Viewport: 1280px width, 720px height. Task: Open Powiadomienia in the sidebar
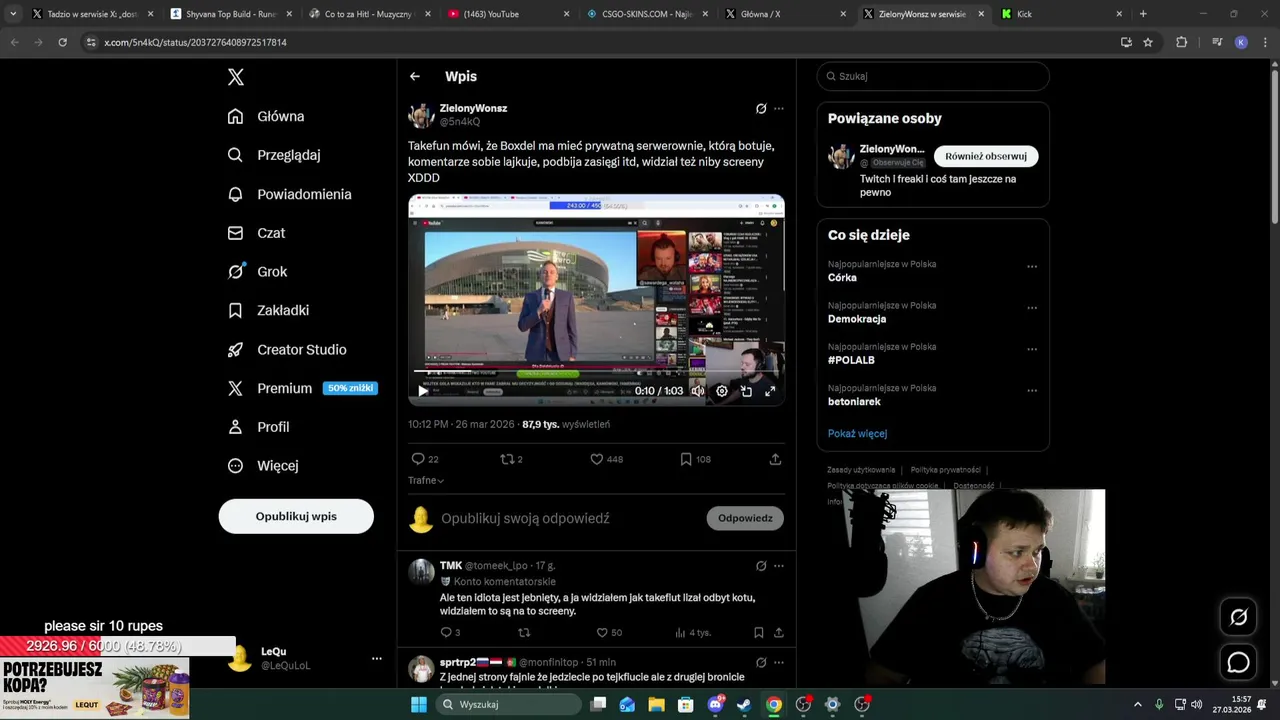coord(289,194)
